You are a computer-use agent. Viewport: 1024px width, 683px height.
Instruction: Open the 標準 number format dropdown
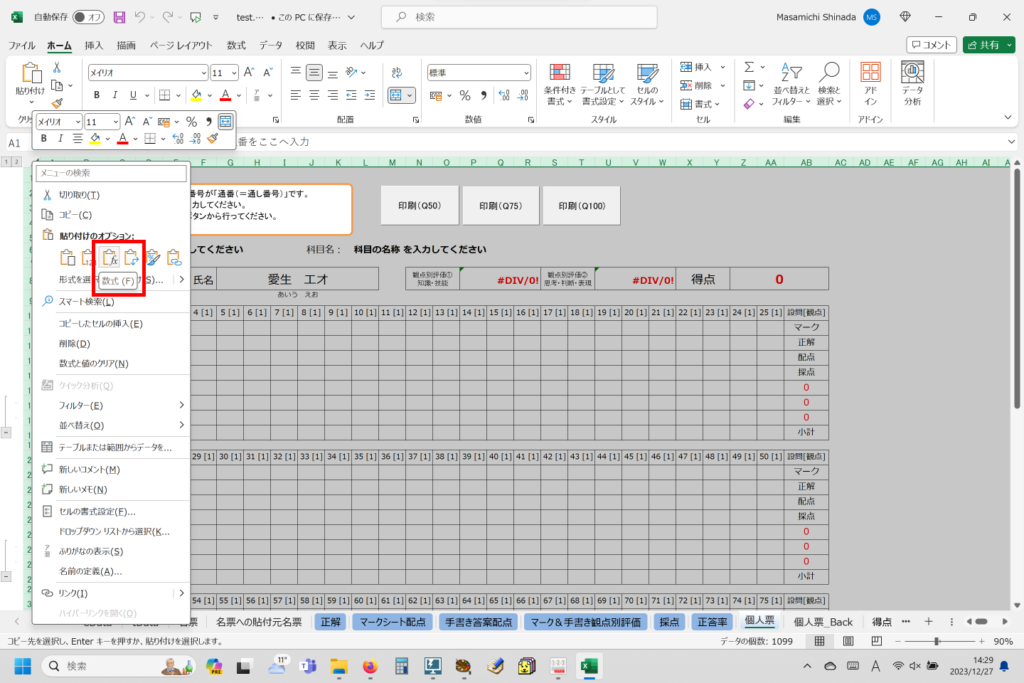pos(526,73)
